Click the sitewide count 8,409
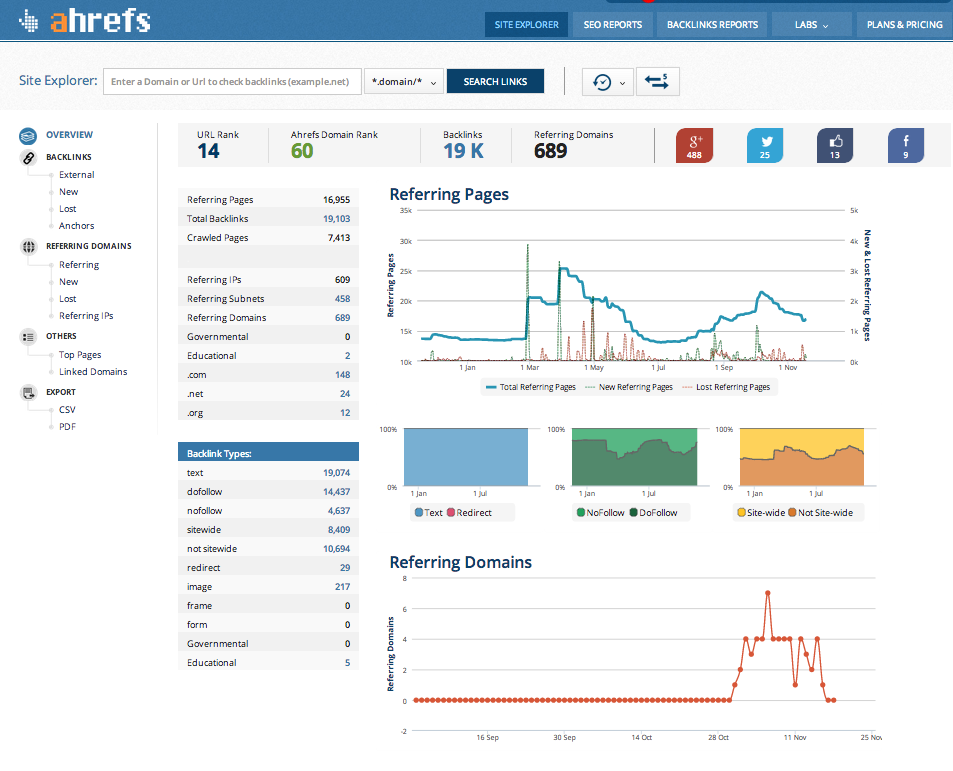 pyautogui.click(x=339, y=530)
